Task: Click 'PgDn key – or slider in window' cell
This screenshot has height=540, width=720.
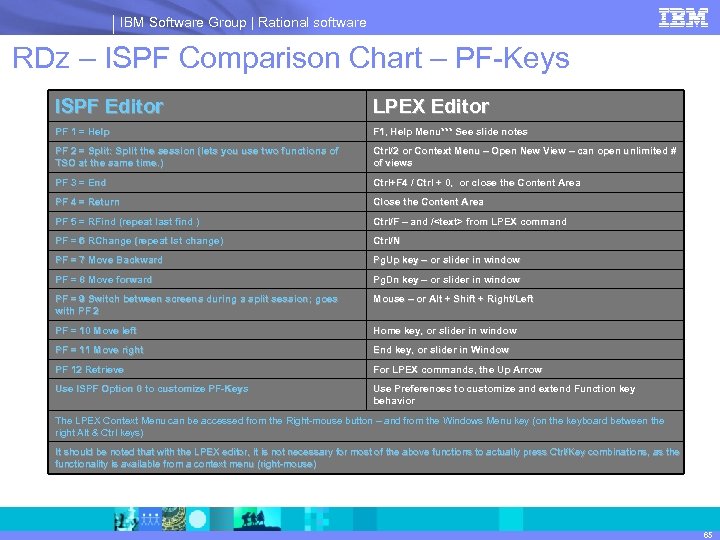Action: click(x=525, y=280)
